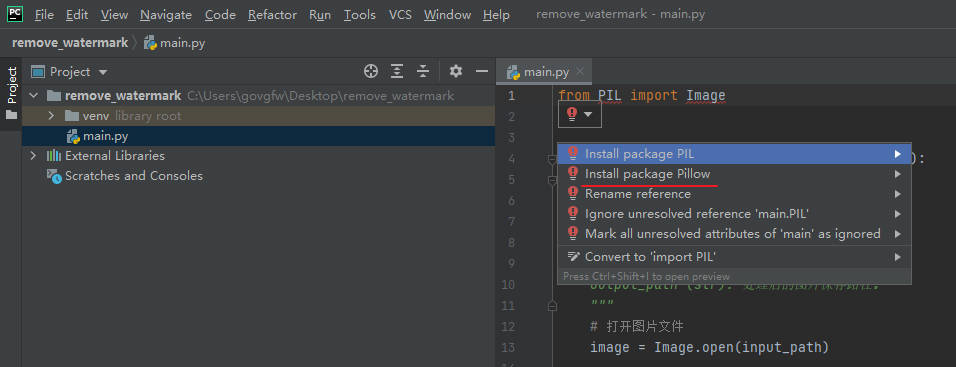The width and height of the screenshot is (956, 367).
Task: Click Expand All icon in Project panel
Action: [x=397, y=71]
